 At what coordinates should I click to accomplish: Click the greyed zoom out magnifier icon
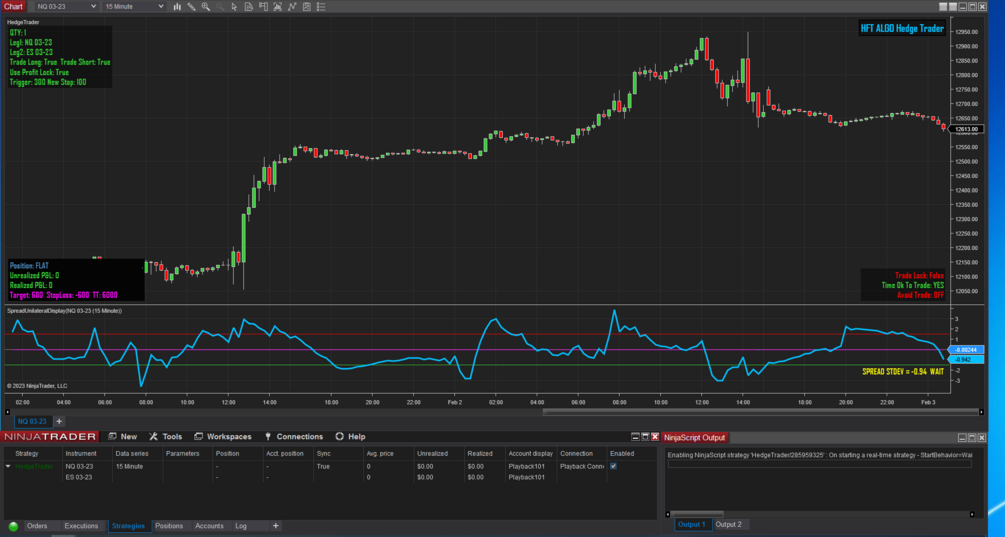point(220,6)
